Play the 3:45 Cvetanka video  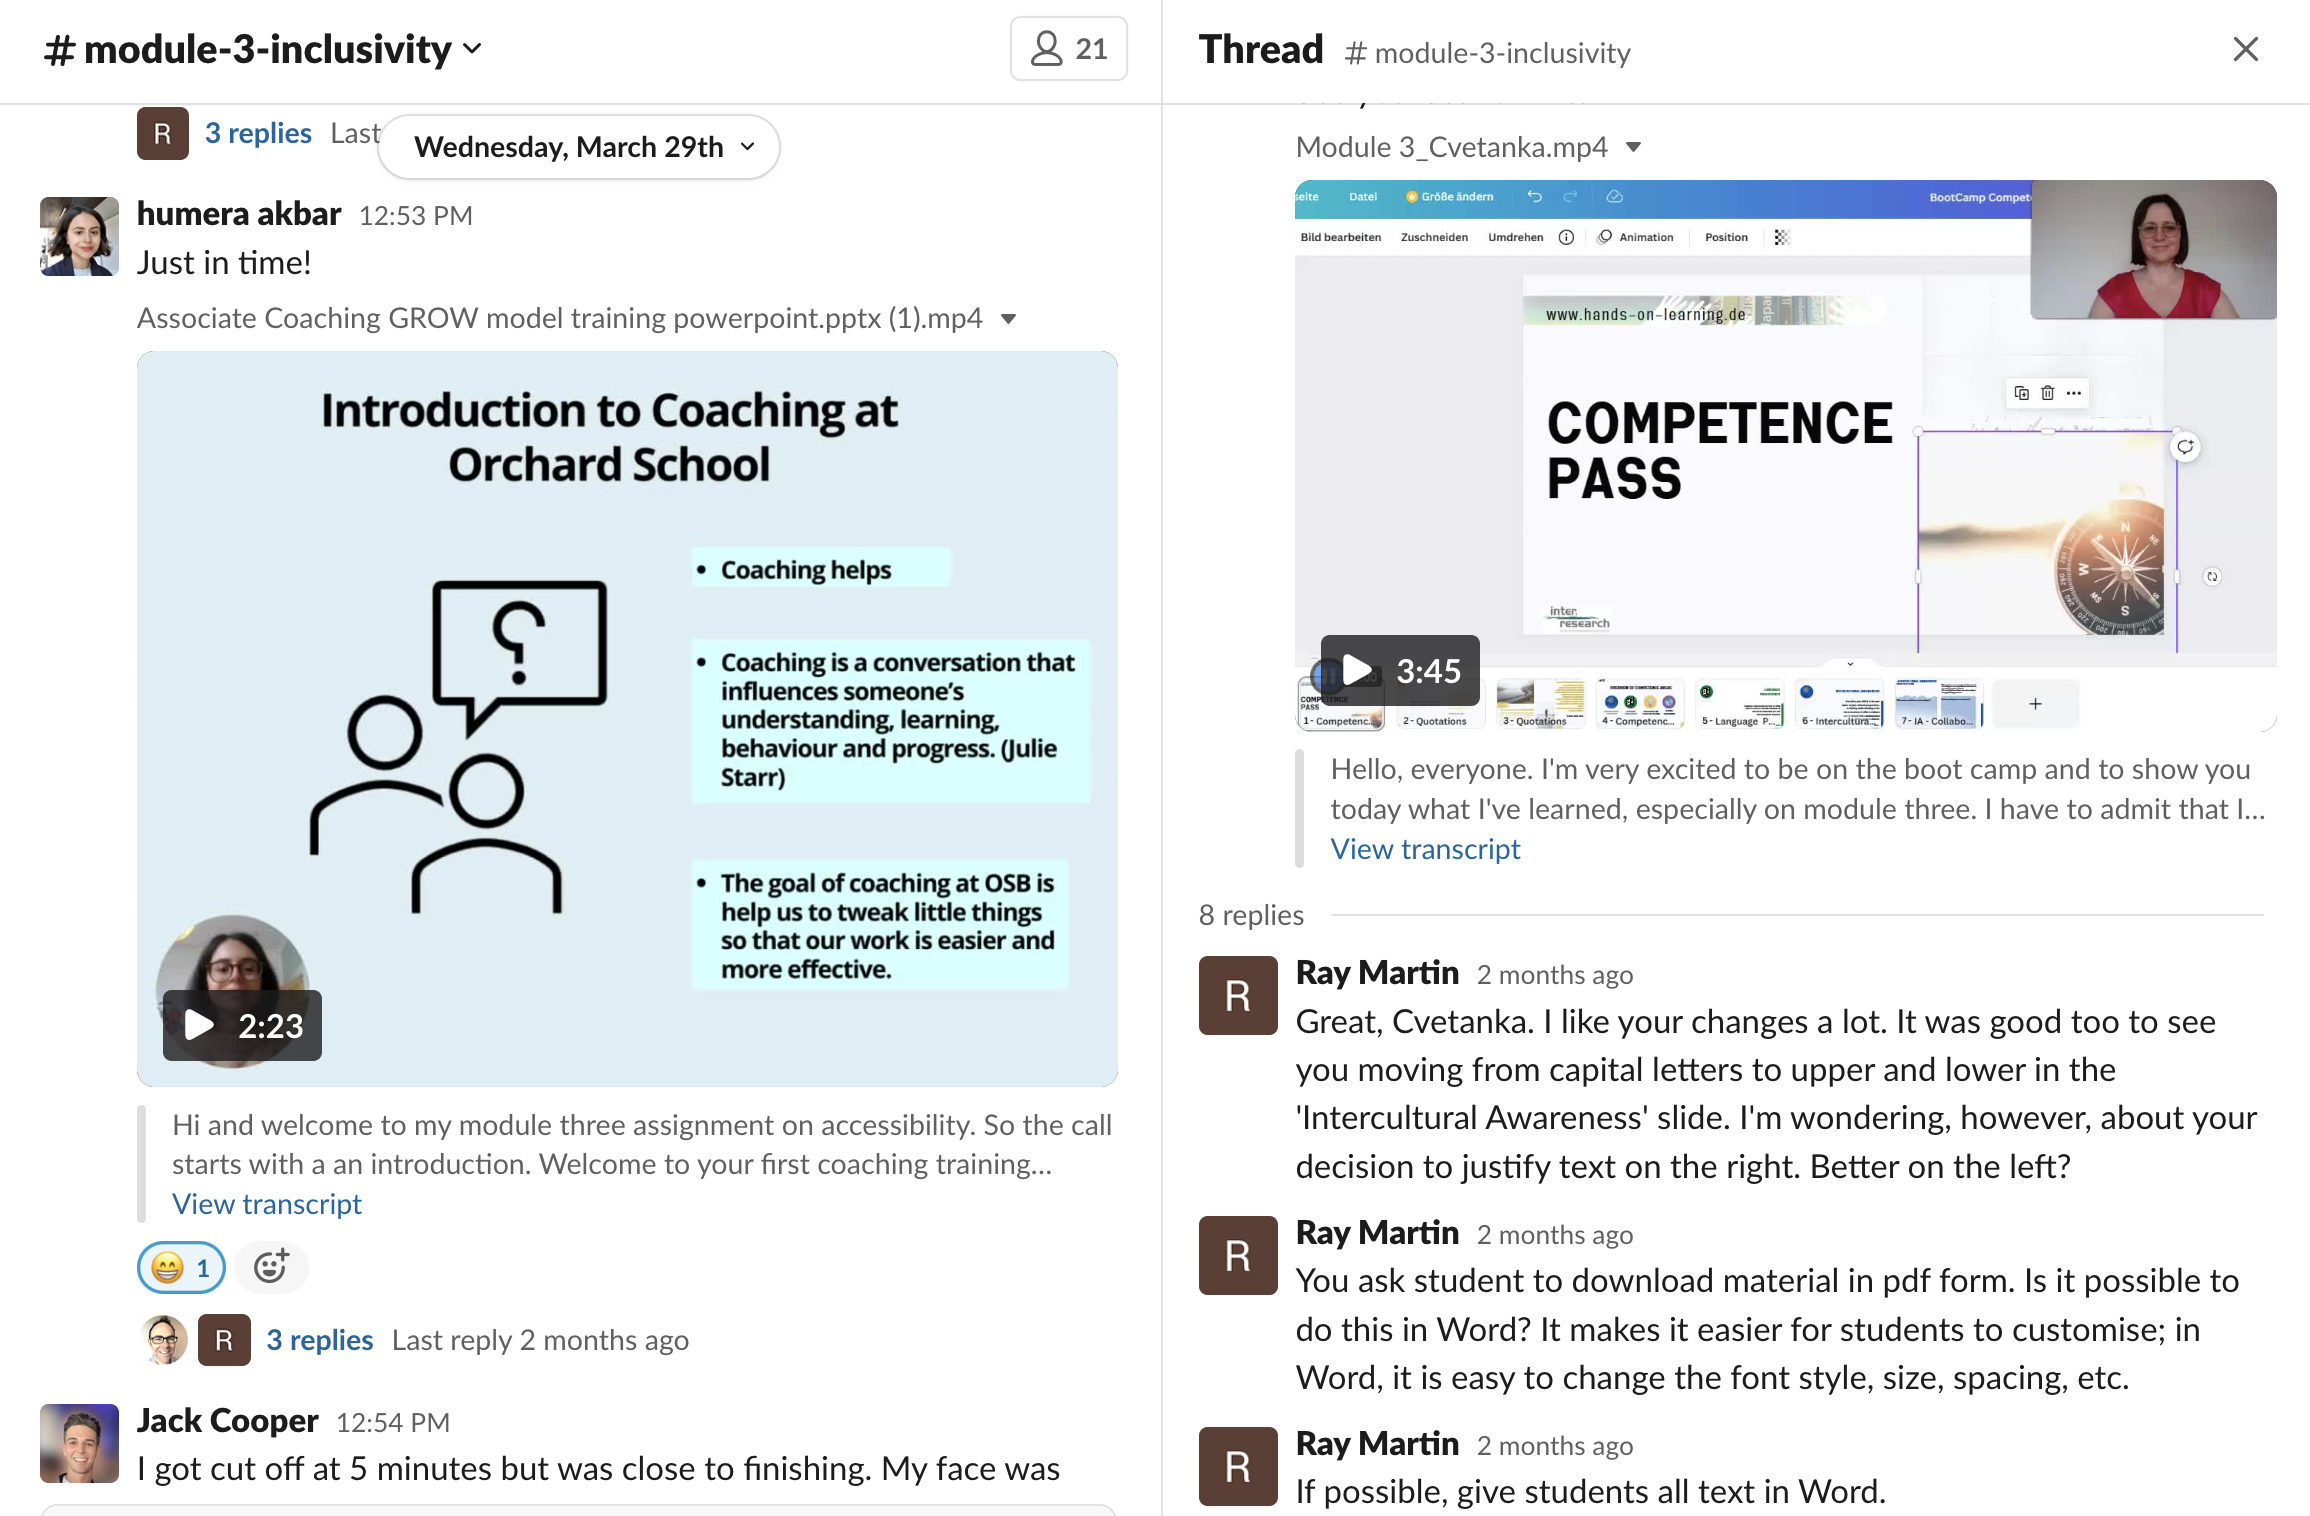click(x=1400, y=670)
